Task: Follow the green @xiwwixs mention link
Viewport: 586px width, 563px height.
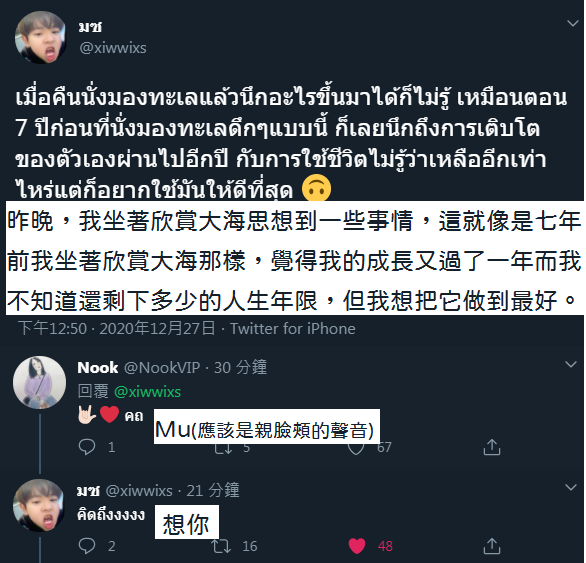Action: click(147, 392)
